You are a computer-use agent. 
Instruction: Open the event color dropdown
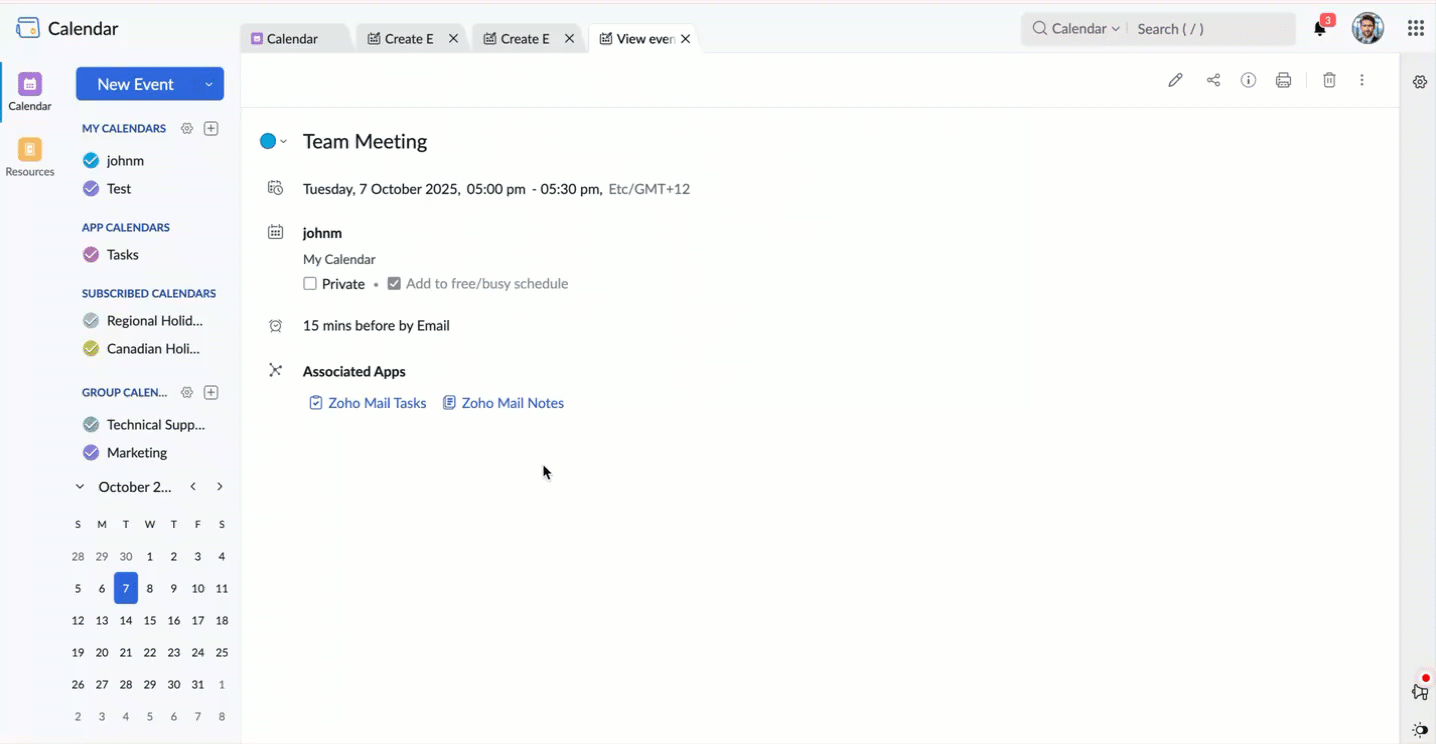(x=282, y=141)
